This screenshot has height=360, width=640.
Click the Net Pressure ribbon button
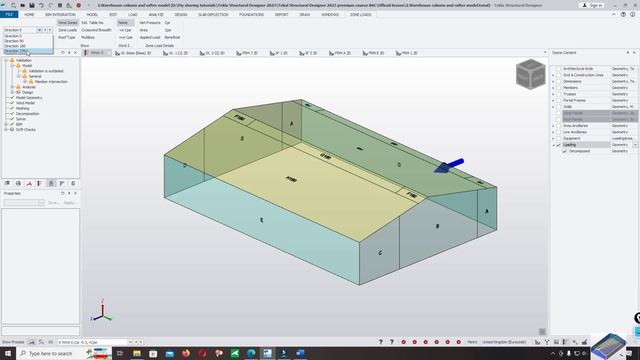[x=150, y=23]
